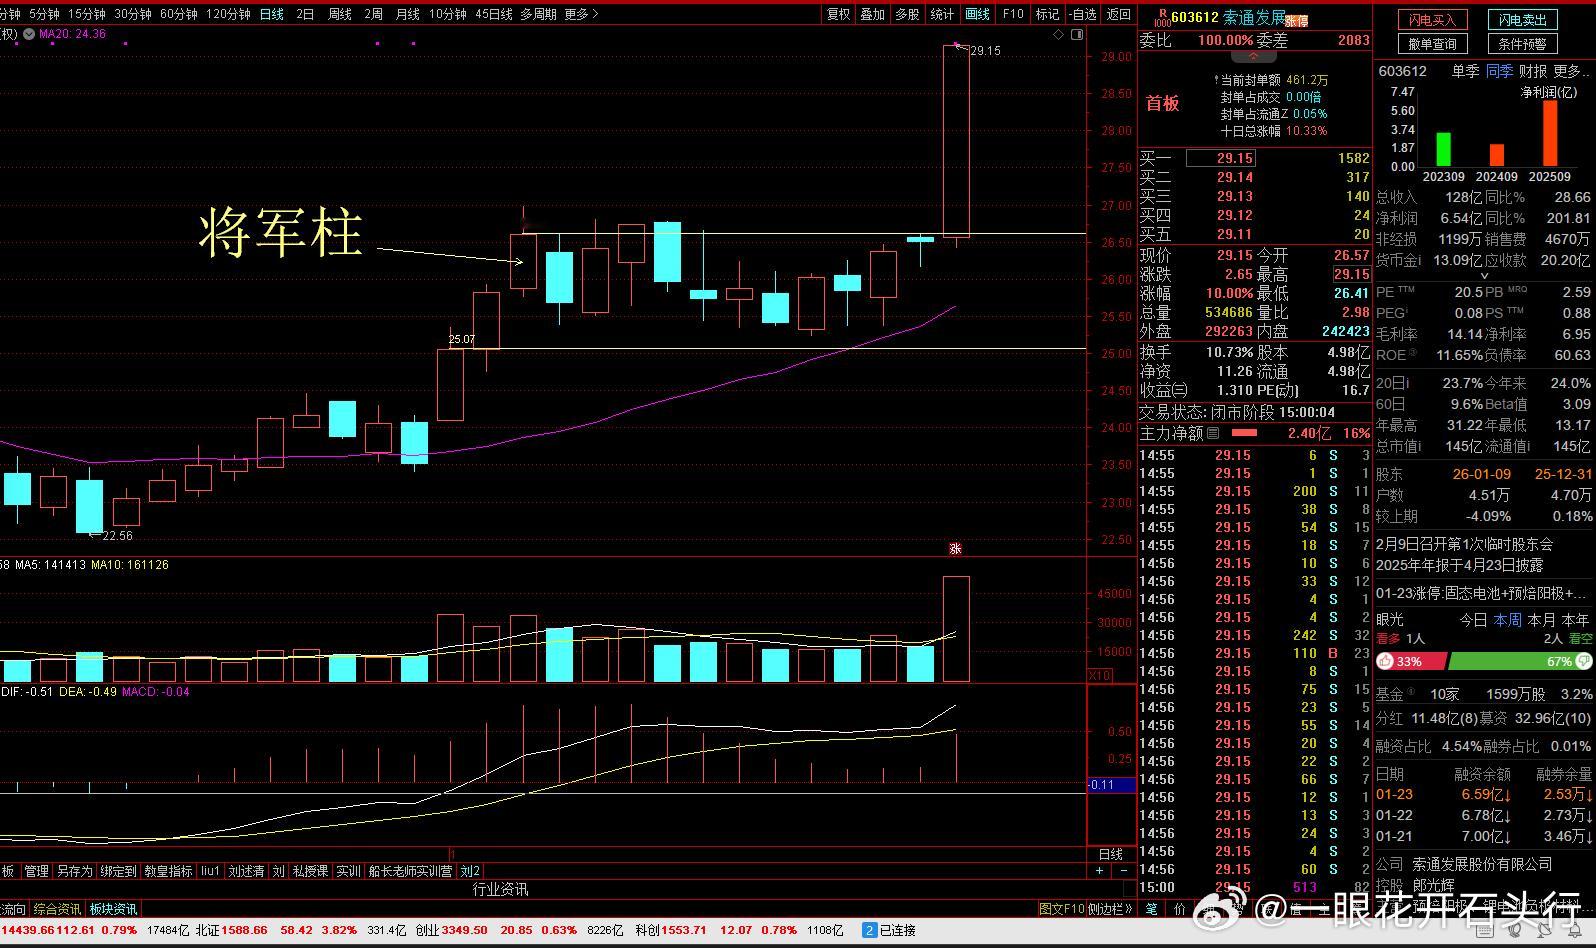Remove from watchlist with -自选
1596x948 pixels.
coord(1083,14)
